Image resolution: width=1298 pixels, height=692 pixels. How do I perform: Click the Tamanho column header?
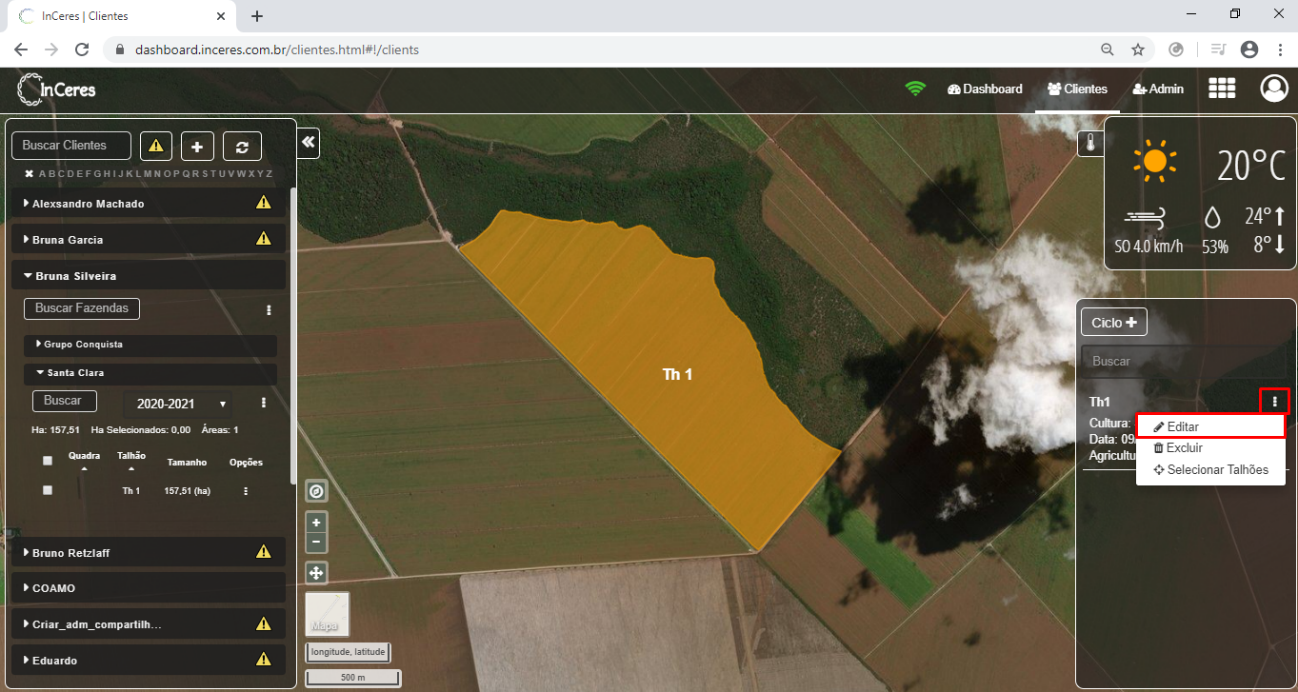pos(187,462)
